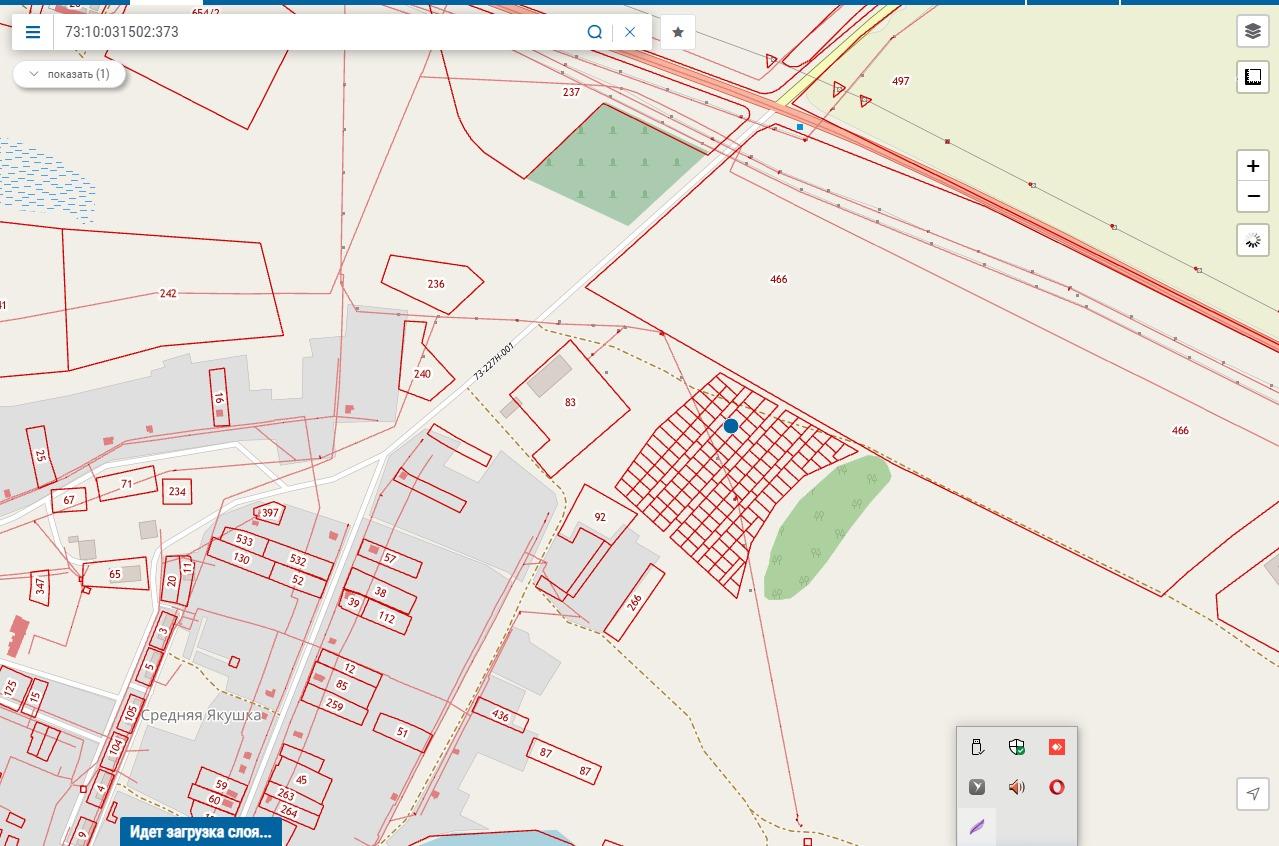Open the hamburger main menu

tap(33, 32)
